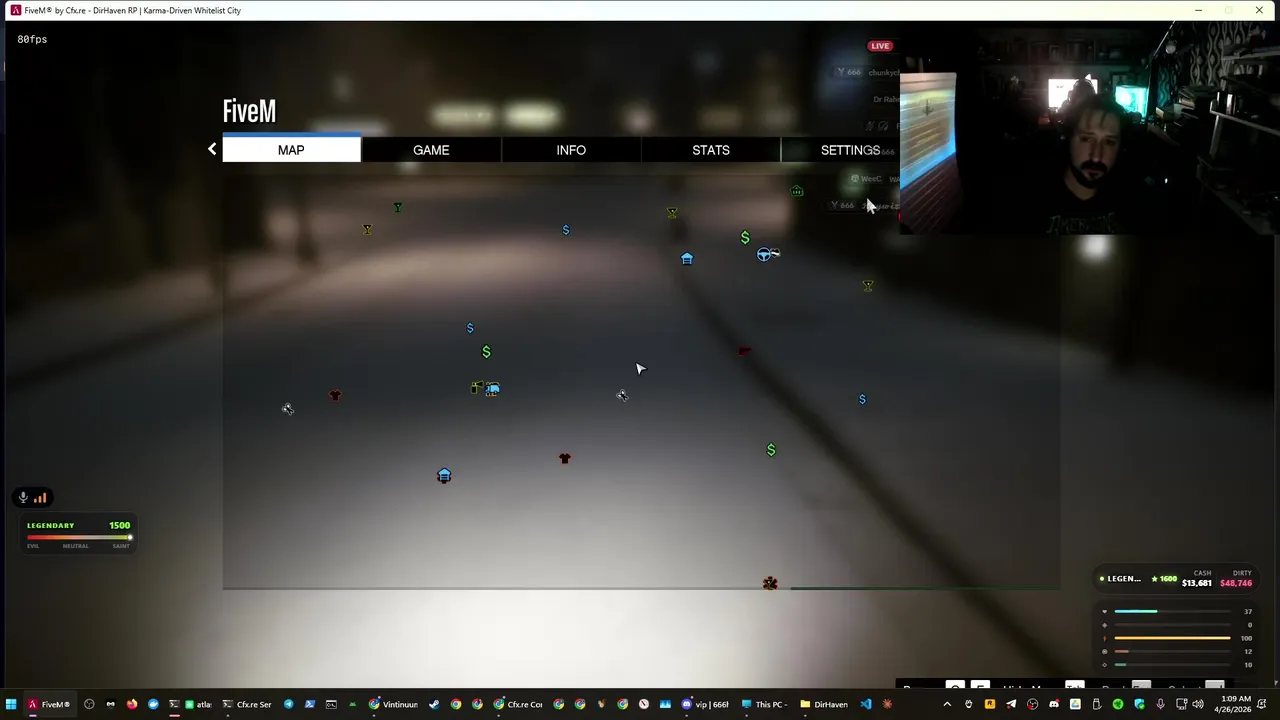Click the Discord tray icon
The width and height of the screenshot is (1280, 720).
(x=1054, y=704)
